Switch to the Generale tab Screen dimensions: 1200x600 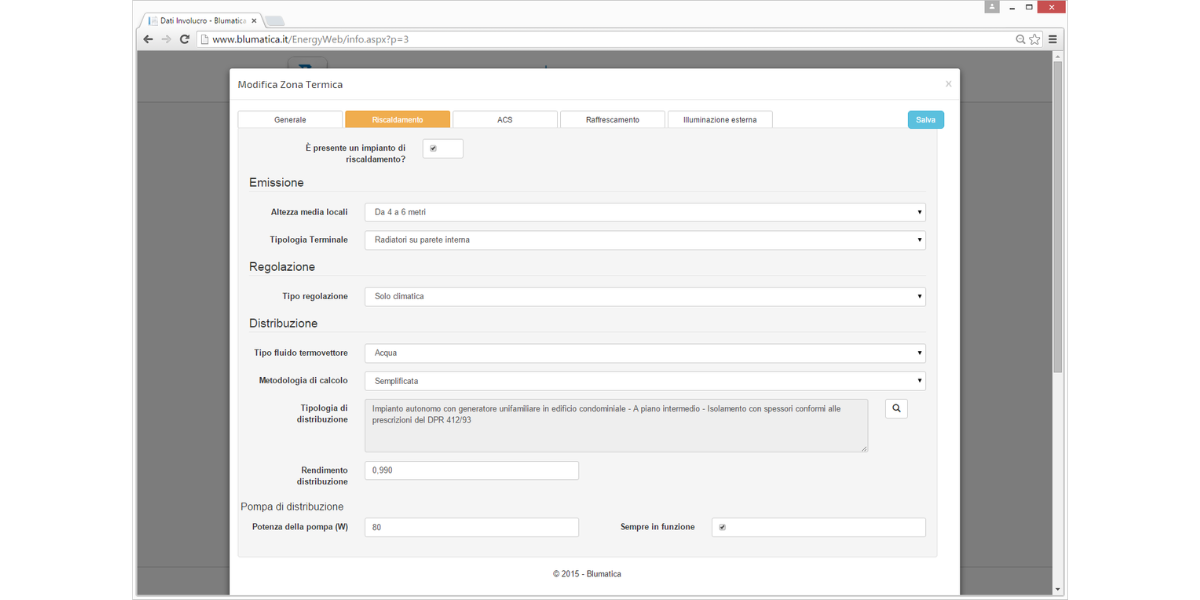point(290,120)
